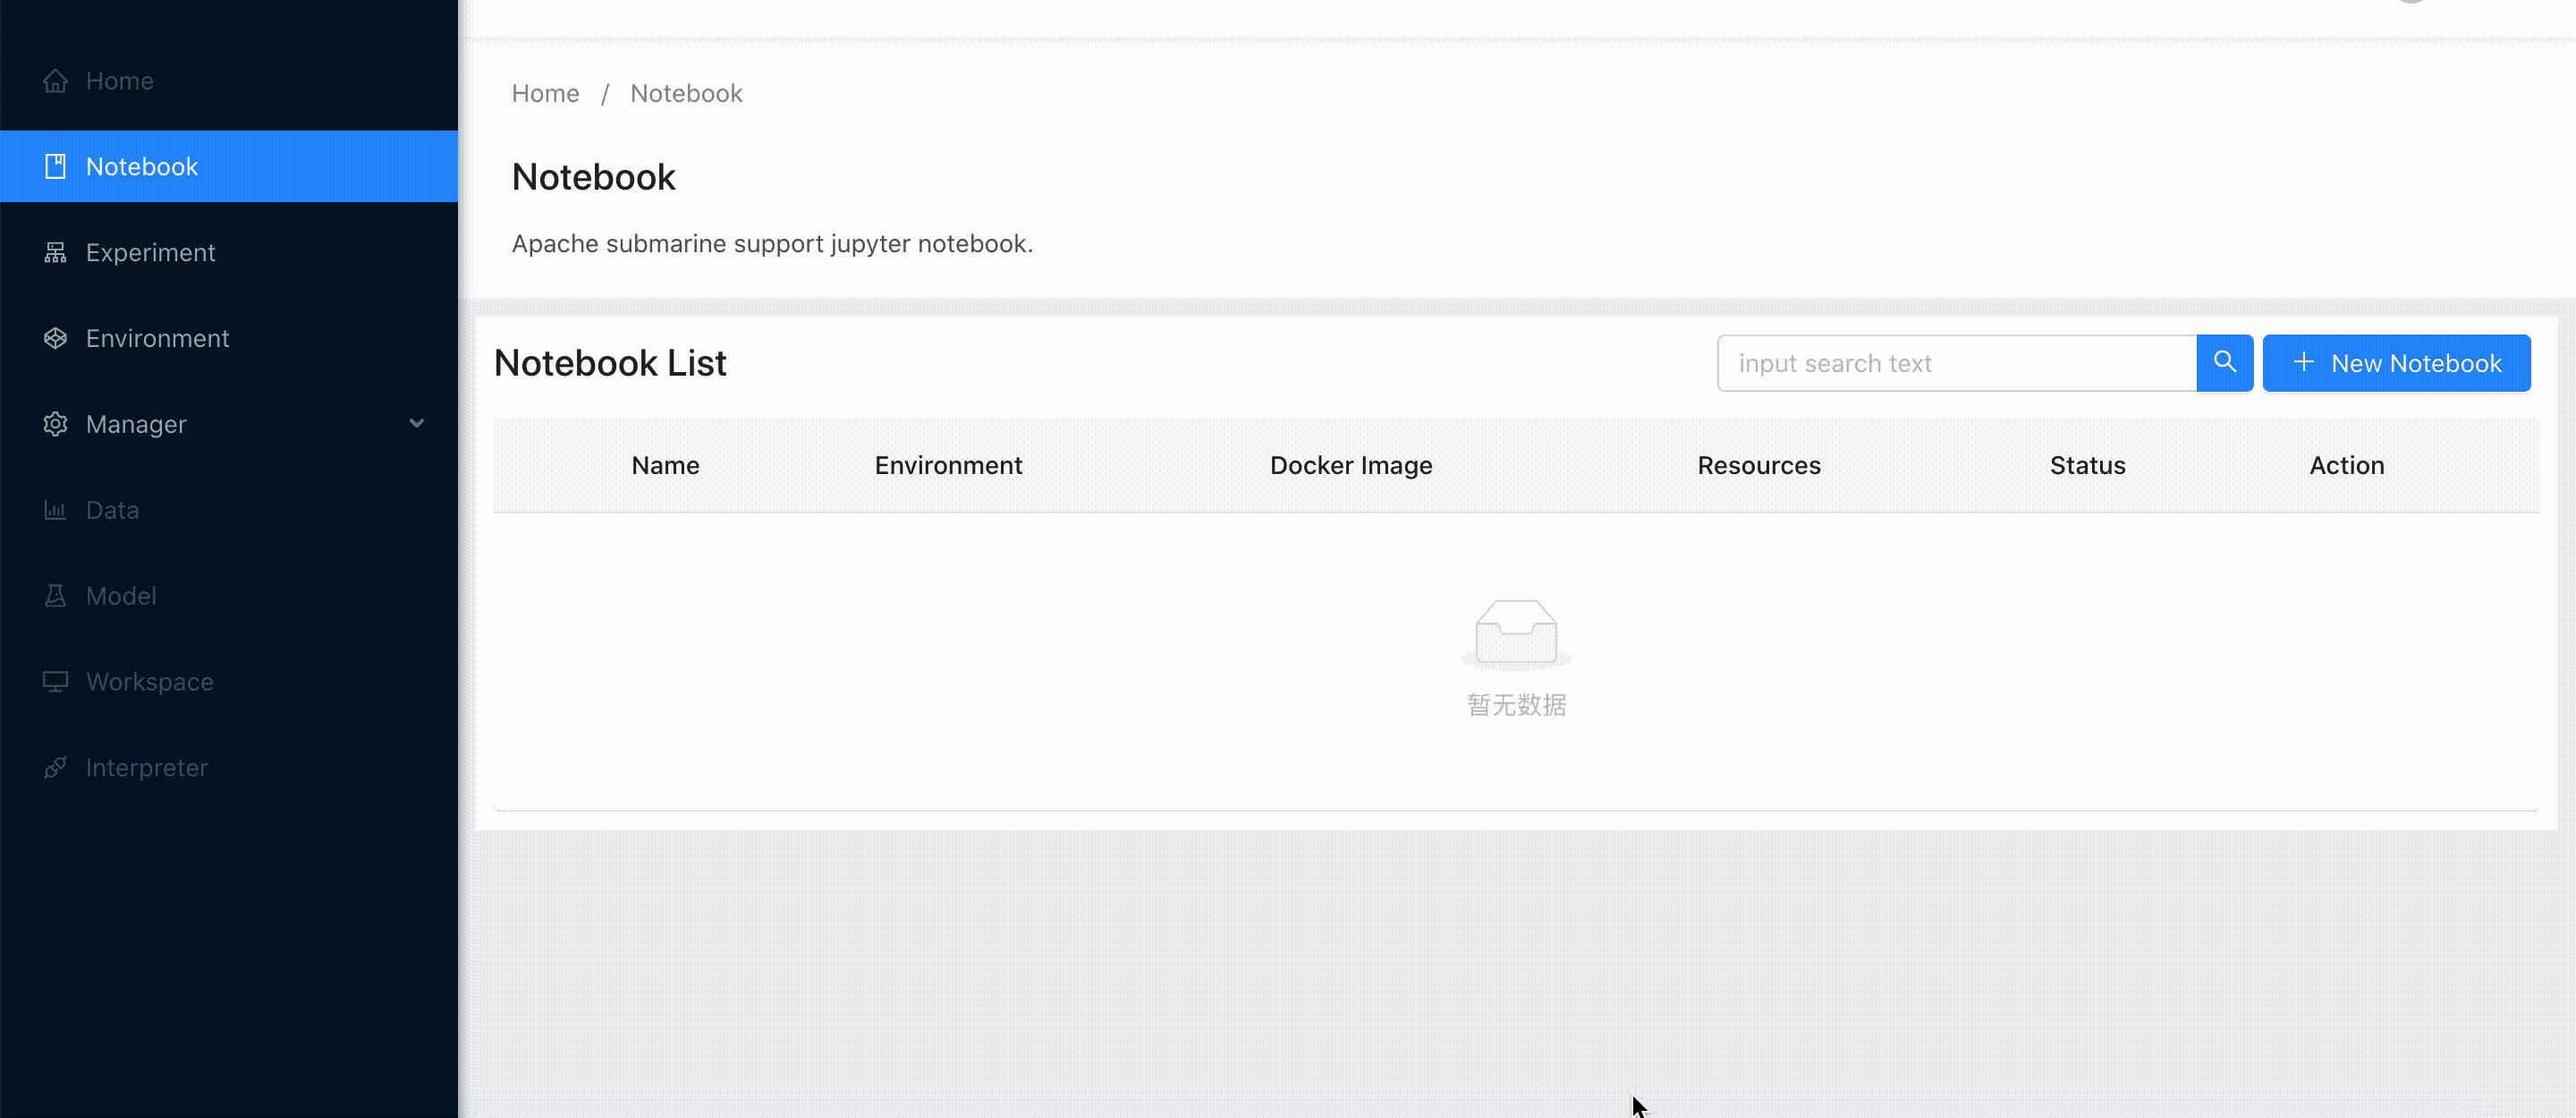Click the empty inbox placeholder icon
Image resolution: width=2576 pixels, height=1118 pixels.
coord(1516,633)
